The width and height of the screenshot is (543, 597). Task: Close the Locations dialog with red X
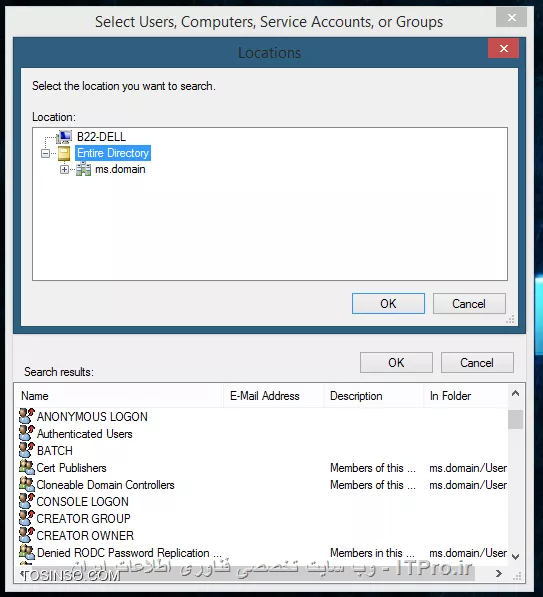[503, 48]
